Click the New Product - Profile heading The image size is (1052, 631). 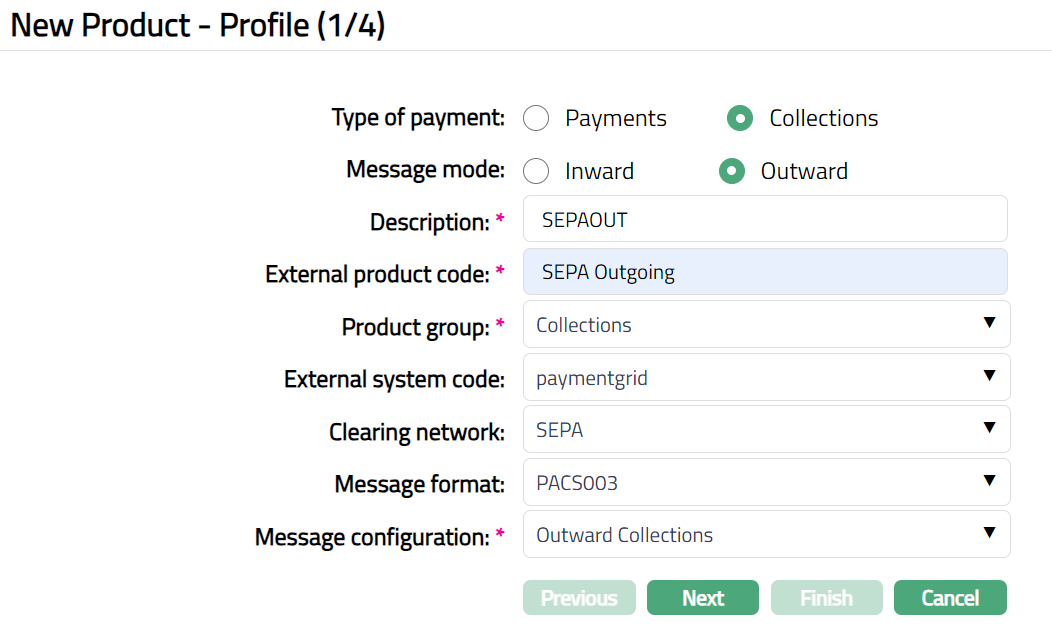click(x=198, y=26)
